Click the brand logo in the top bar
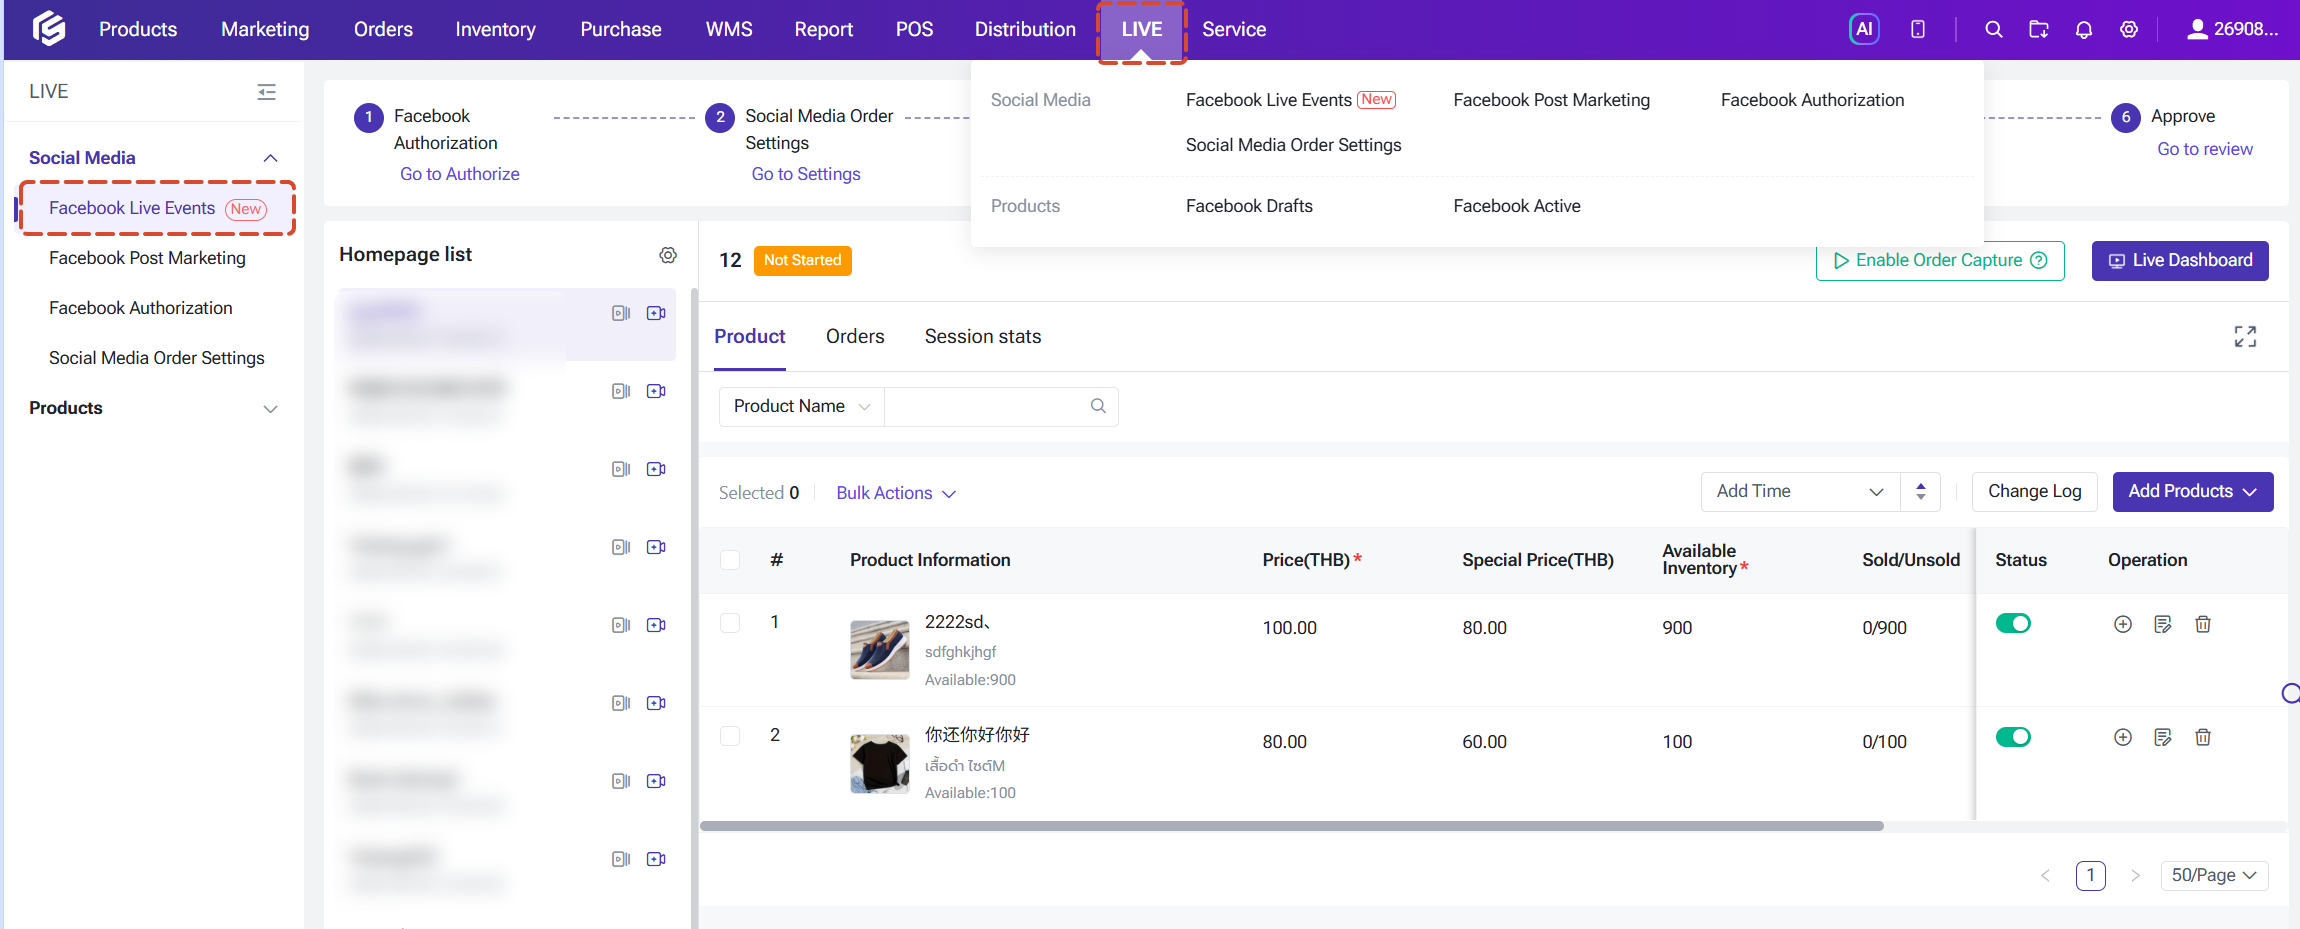Viewport: 2300px width, 929px height. (x=49, y=29)
